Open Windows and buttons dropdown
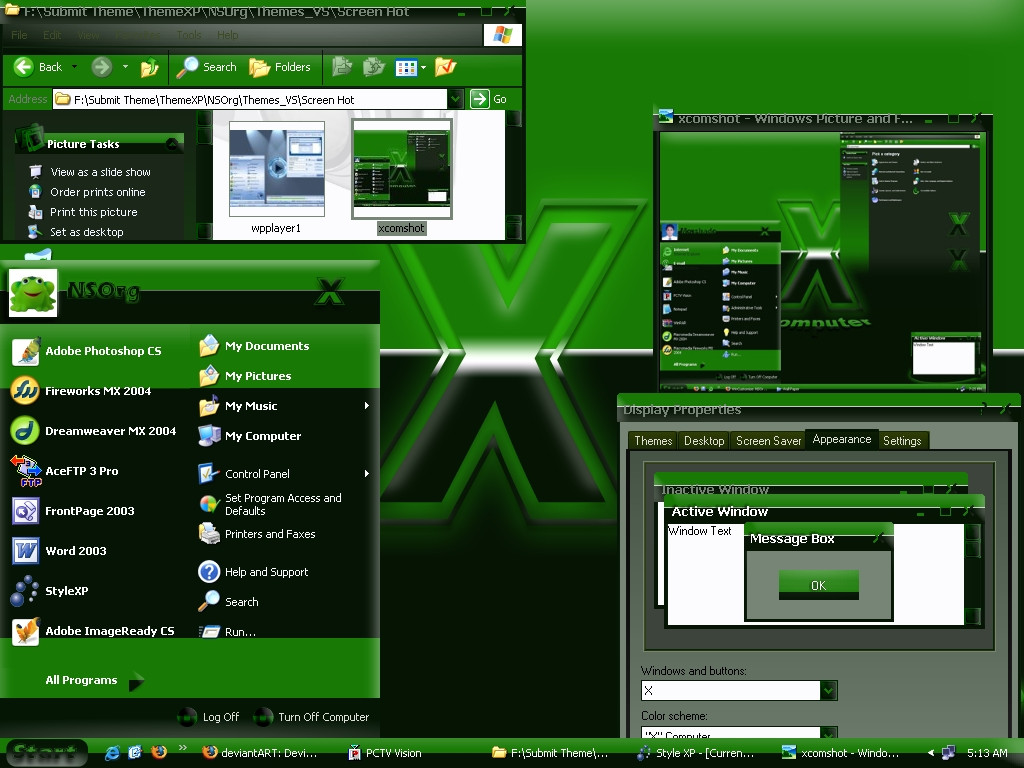The width and height of the screenshot is (1024, 768). 829,690
